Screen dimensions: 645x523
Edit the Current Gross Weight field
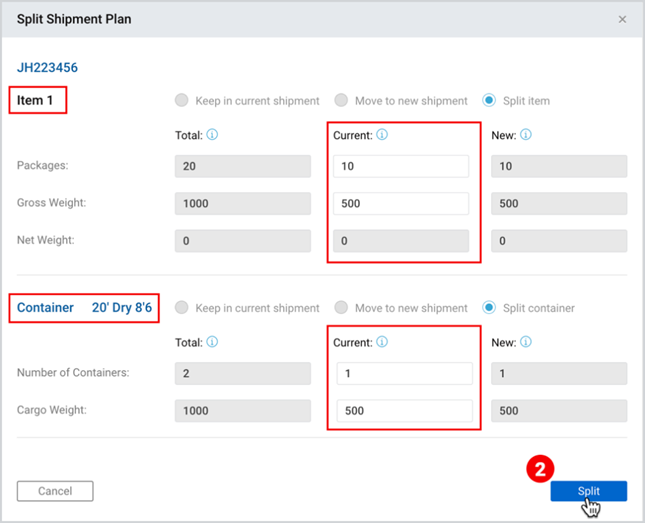pos(401,203)
